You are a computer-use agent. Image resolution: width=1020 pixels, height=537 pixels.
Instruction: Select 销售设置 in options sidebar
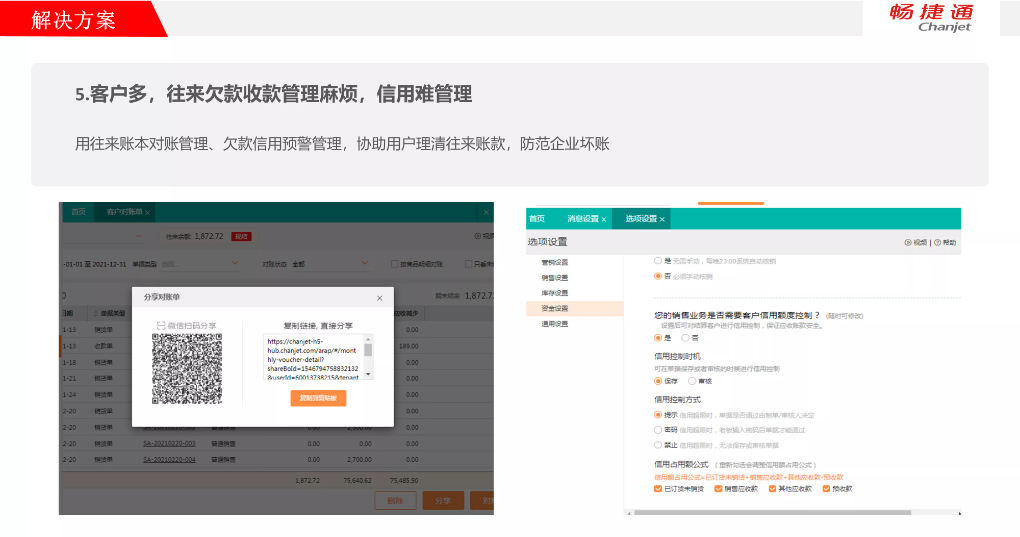(555, 278)
